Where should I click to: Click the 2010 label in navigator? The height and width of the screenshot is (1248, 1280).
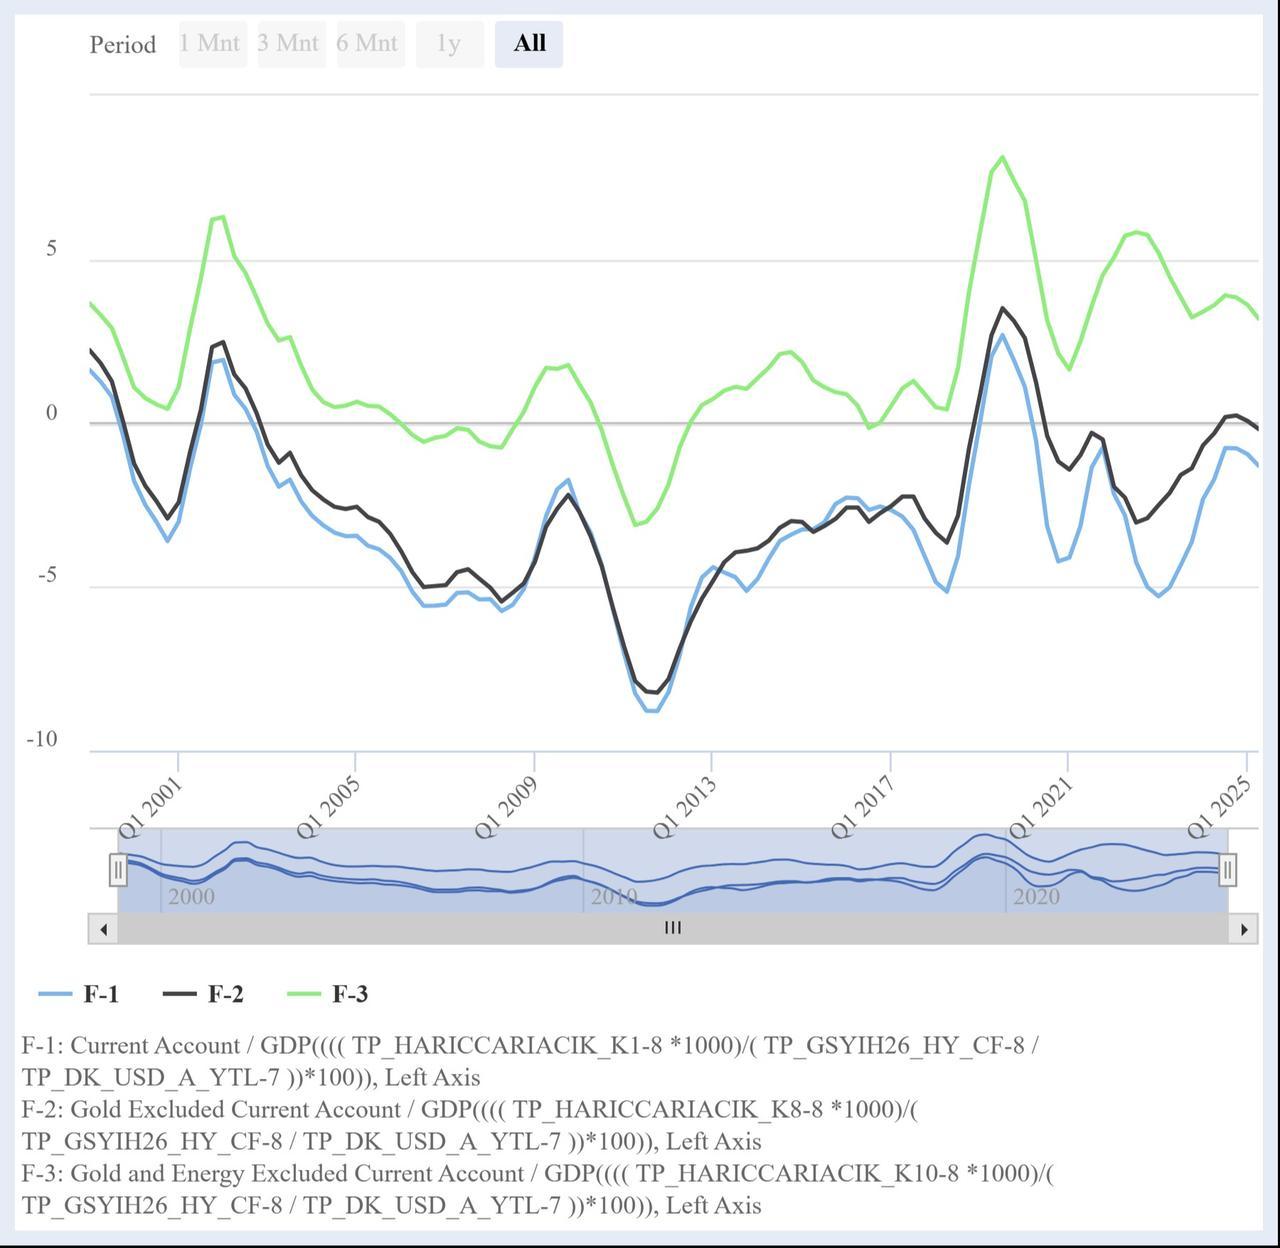click(x=613, y=896)
